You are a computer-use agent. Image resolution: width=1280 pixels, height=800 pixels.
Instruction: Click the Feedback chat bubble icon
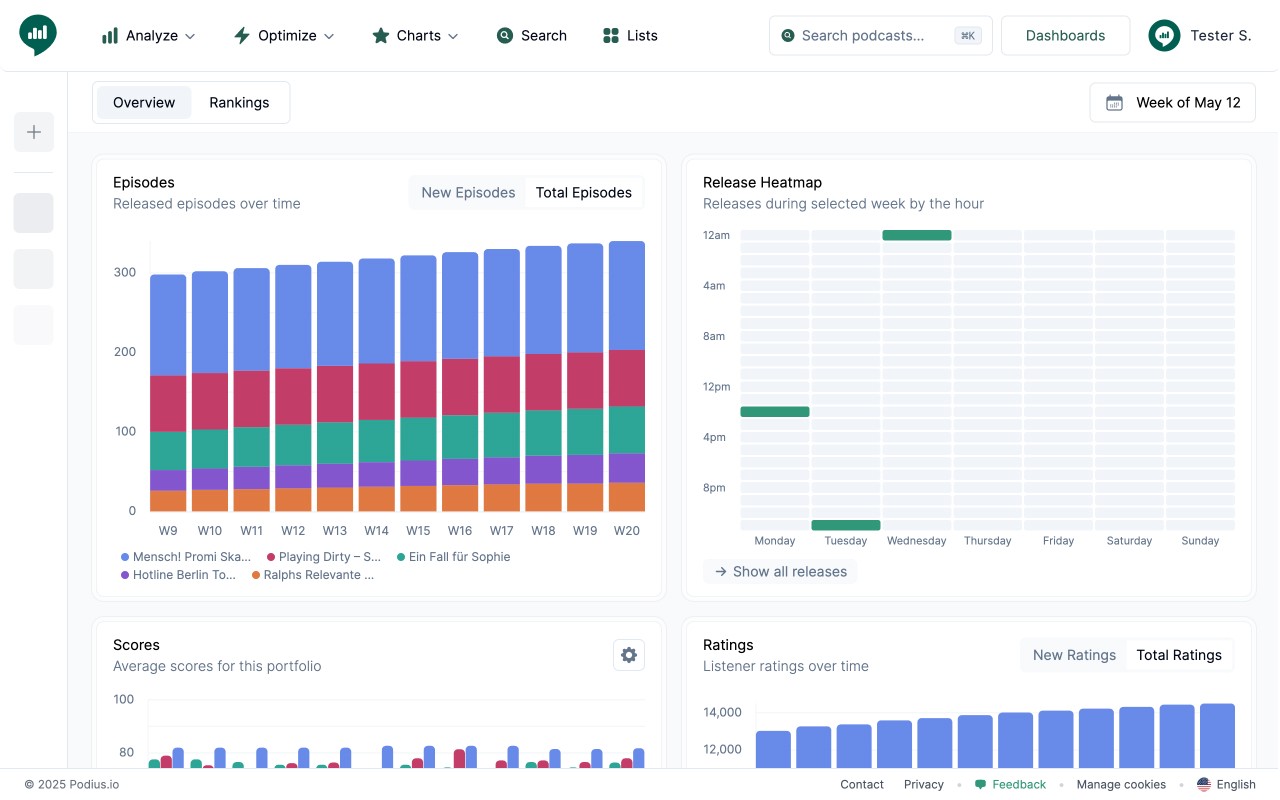[981, 784]
